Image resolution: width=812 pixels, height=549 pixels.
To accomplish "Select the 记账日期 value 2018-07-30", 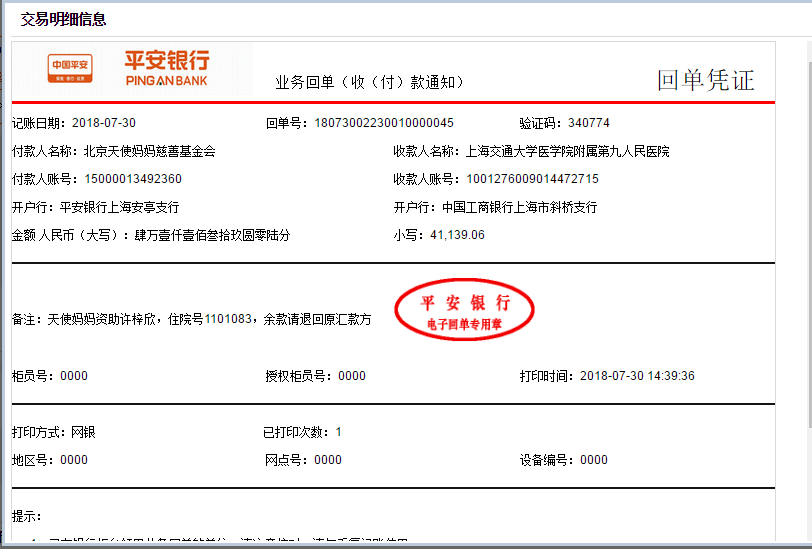I will tap(104, 123).
